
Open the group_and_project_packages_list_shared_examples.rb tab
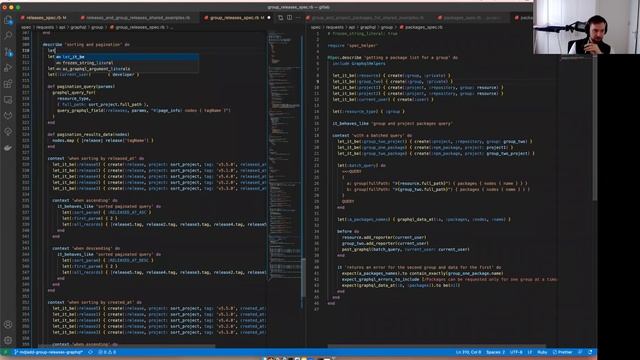[365, 18]
